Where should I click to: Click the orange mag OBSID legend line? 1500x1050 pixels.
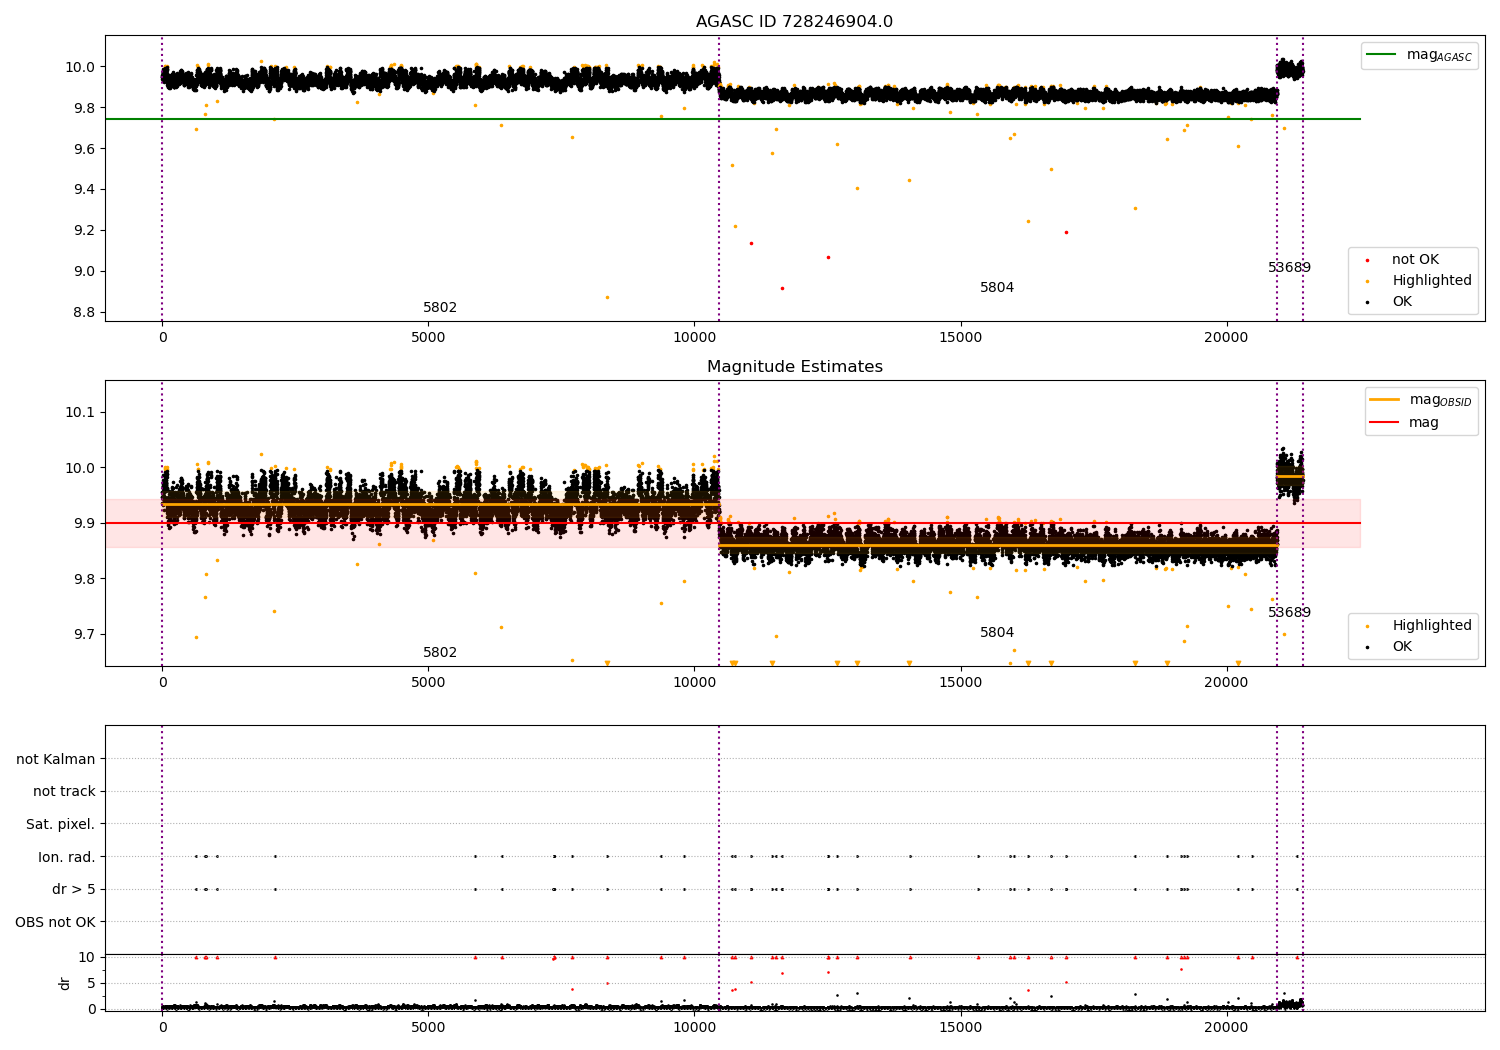coord(1385,400)
